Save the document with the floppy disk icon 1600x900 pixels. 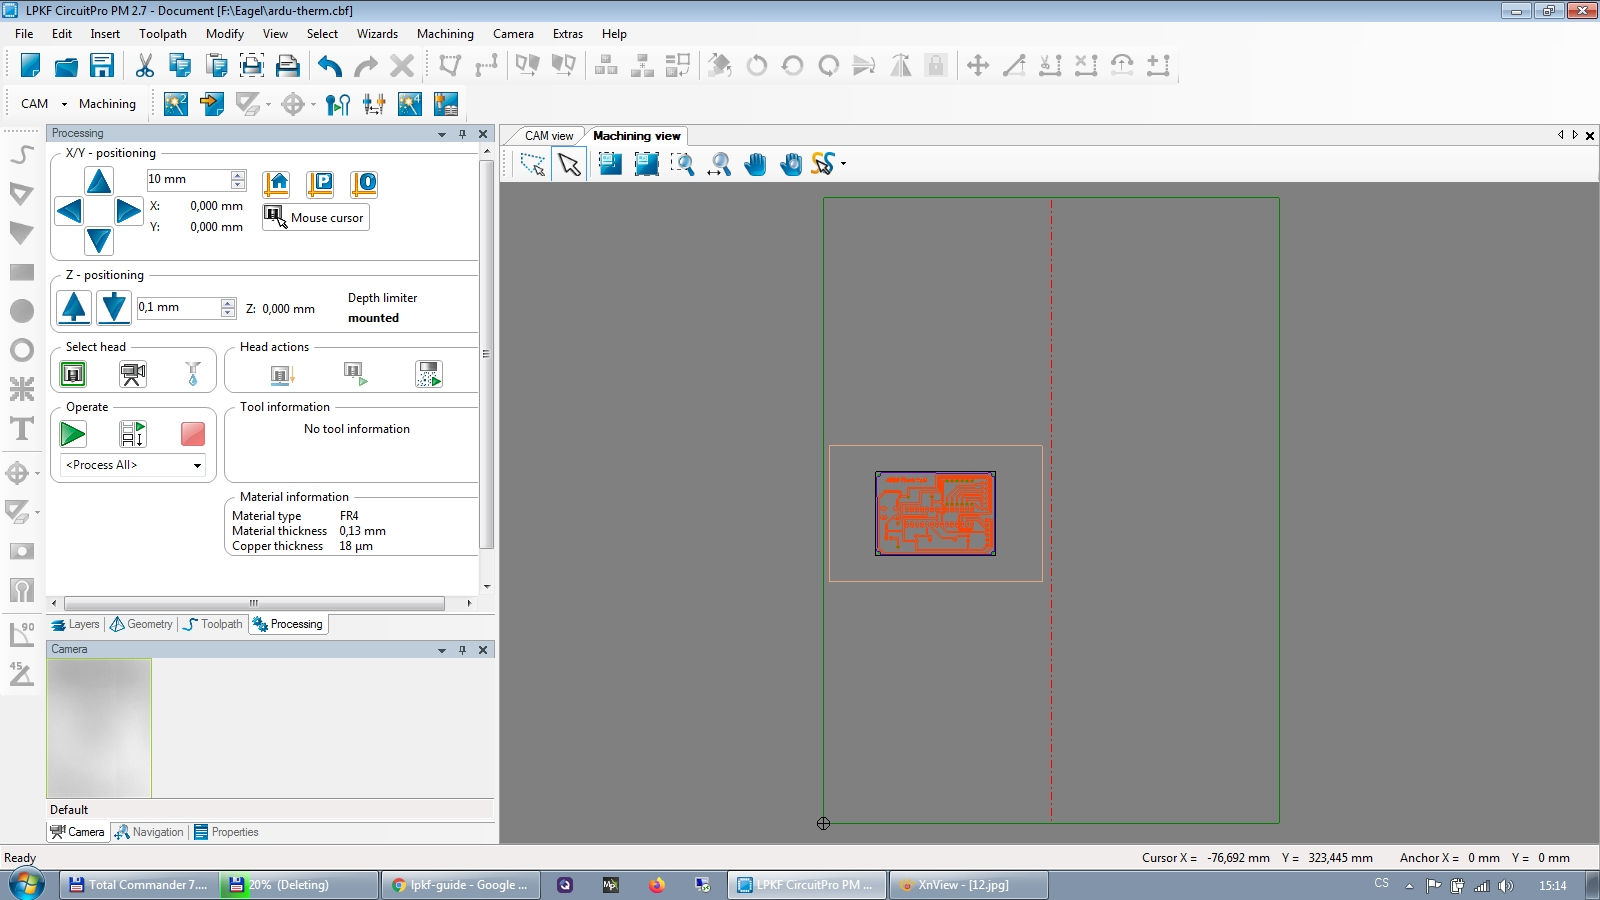pos(102,66)
